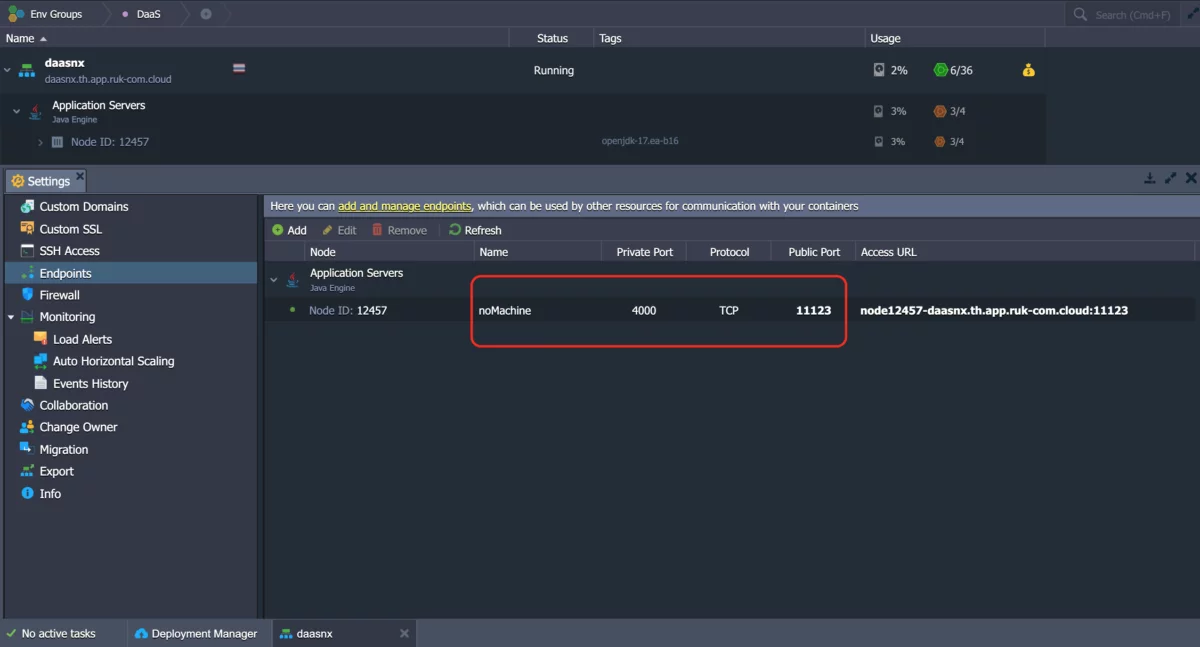
Task: Click the Remove endpoint button
Action: coord(399,230)
